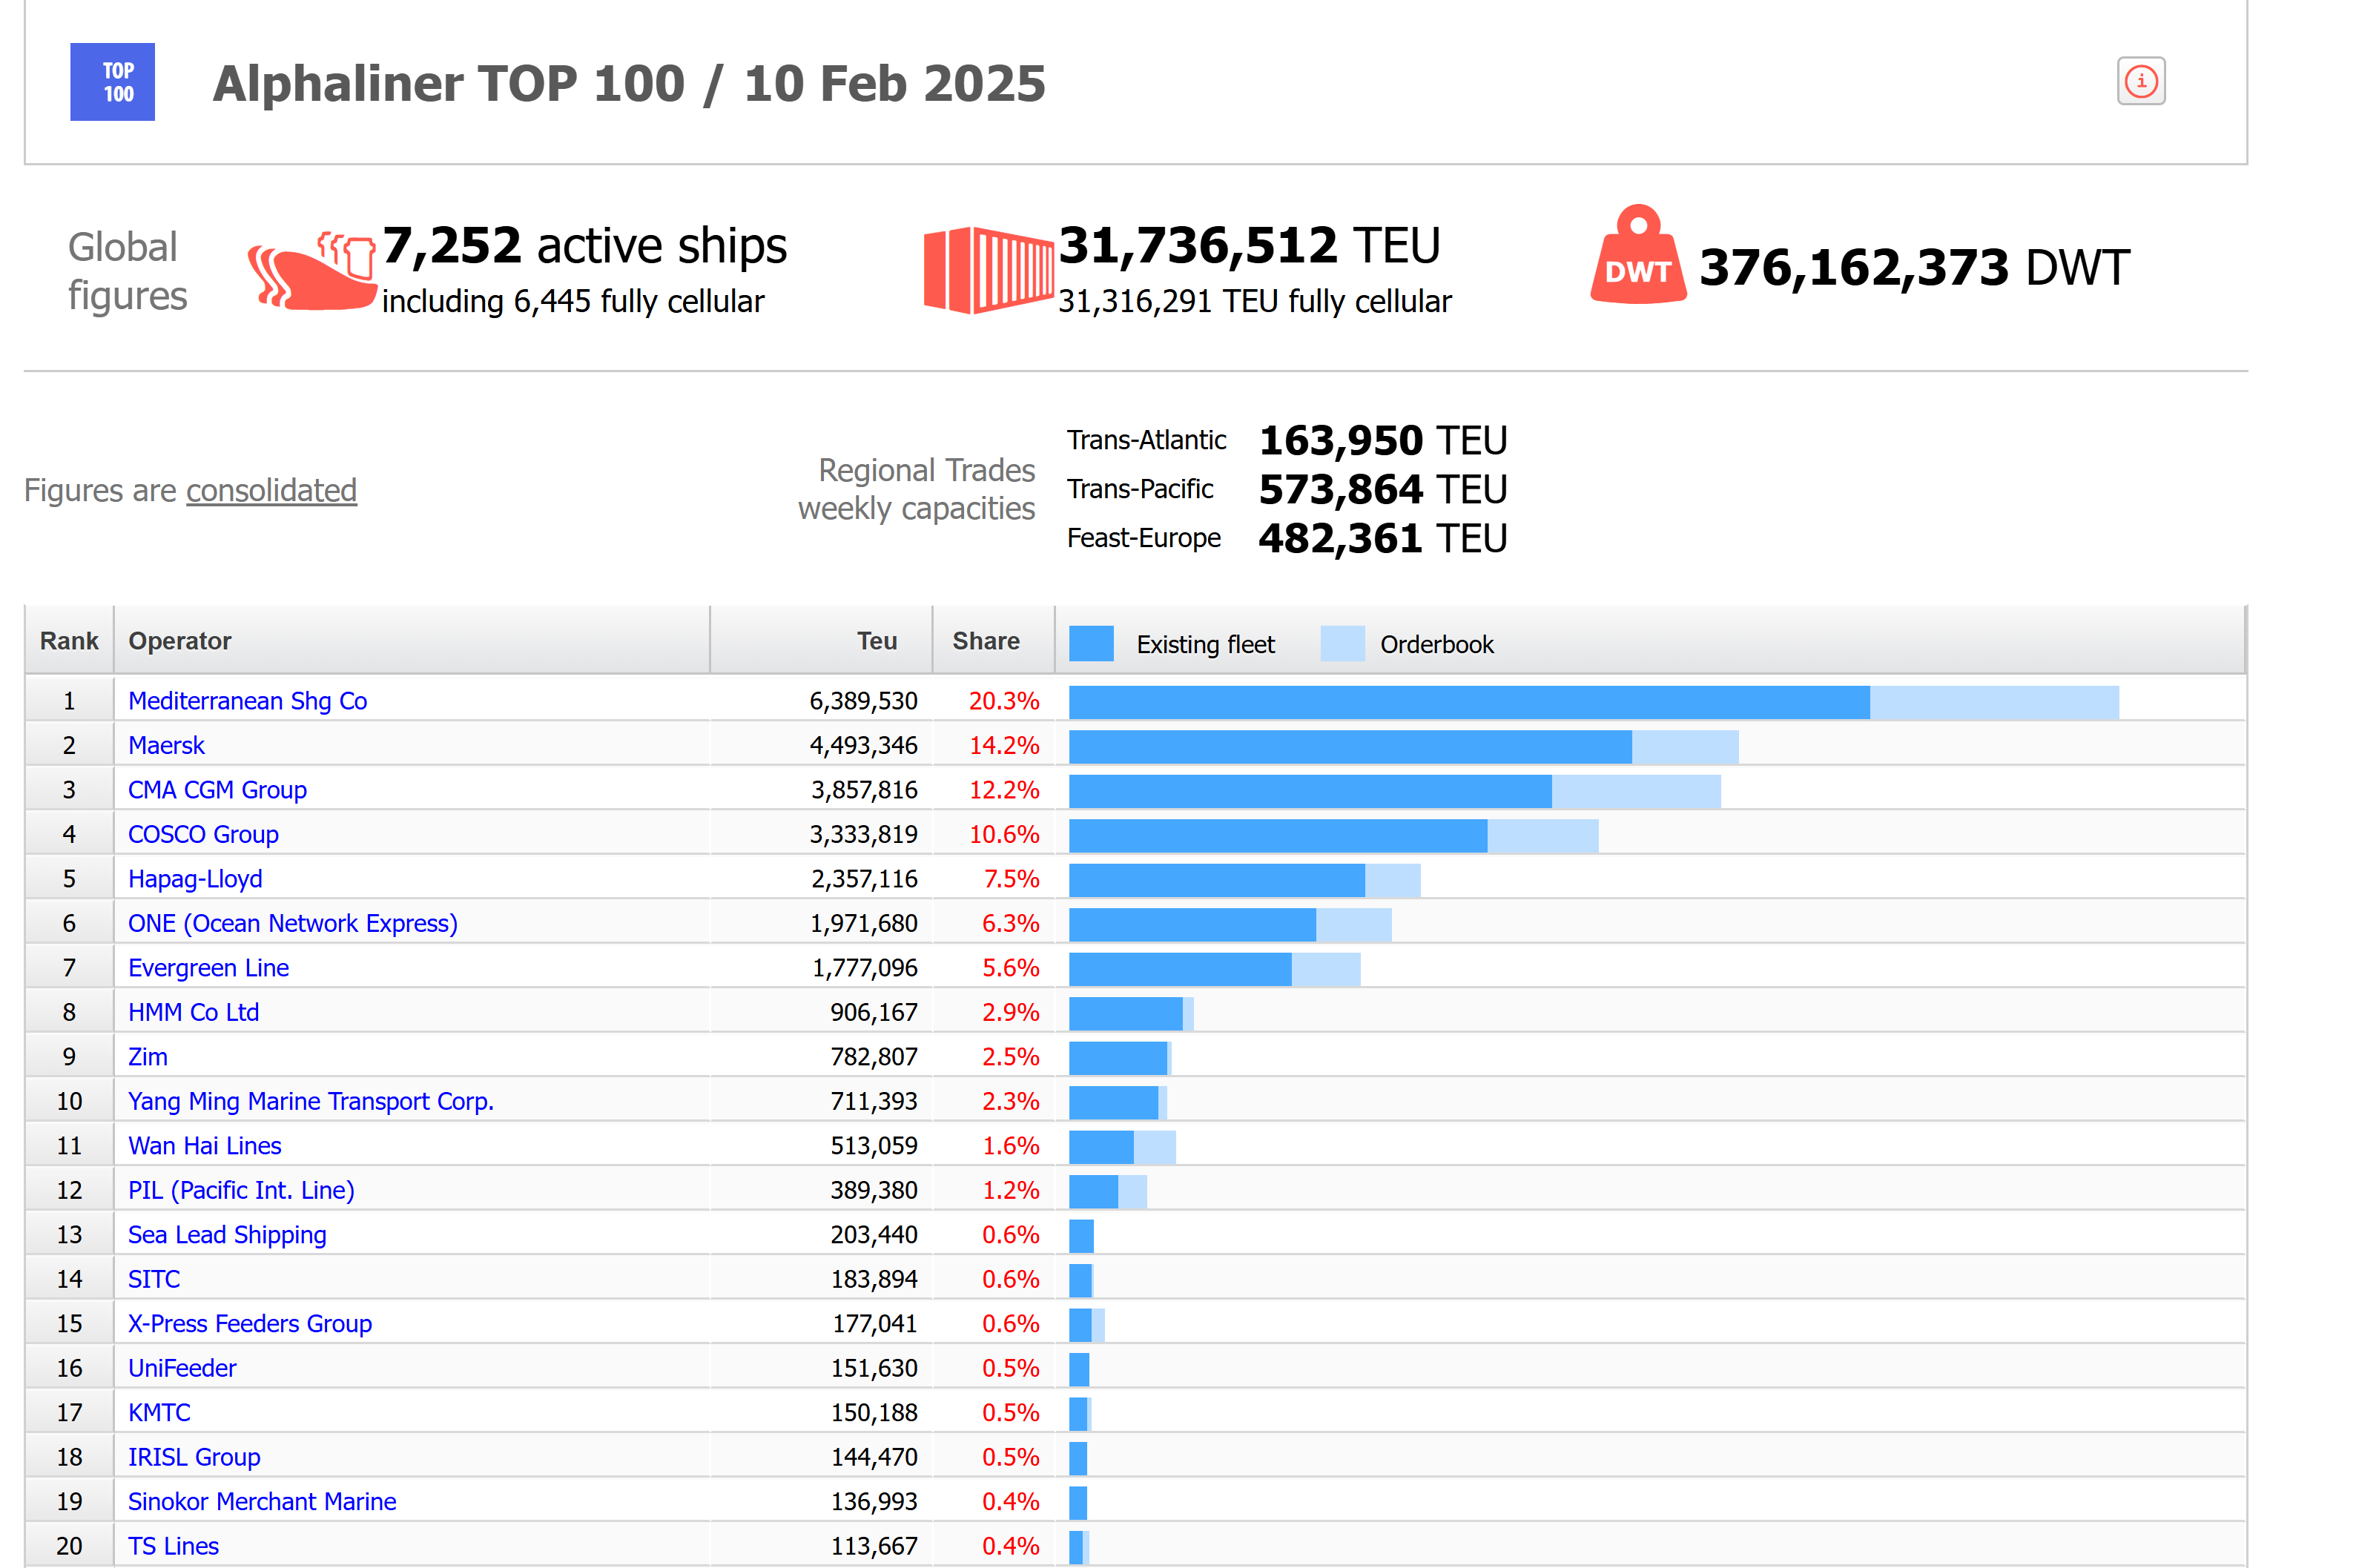
Task: Open the Maersk operator link
Action: [166, 745]
